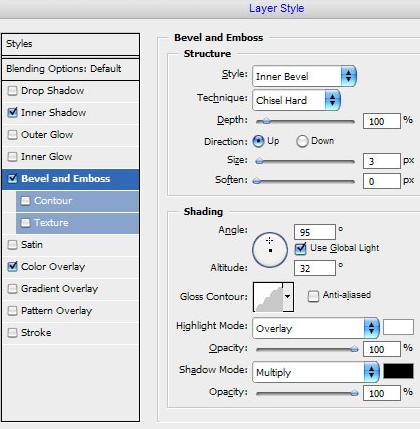Enable the Contour checkbox
This screenshot has width=420, height=429.
[25, 201]
